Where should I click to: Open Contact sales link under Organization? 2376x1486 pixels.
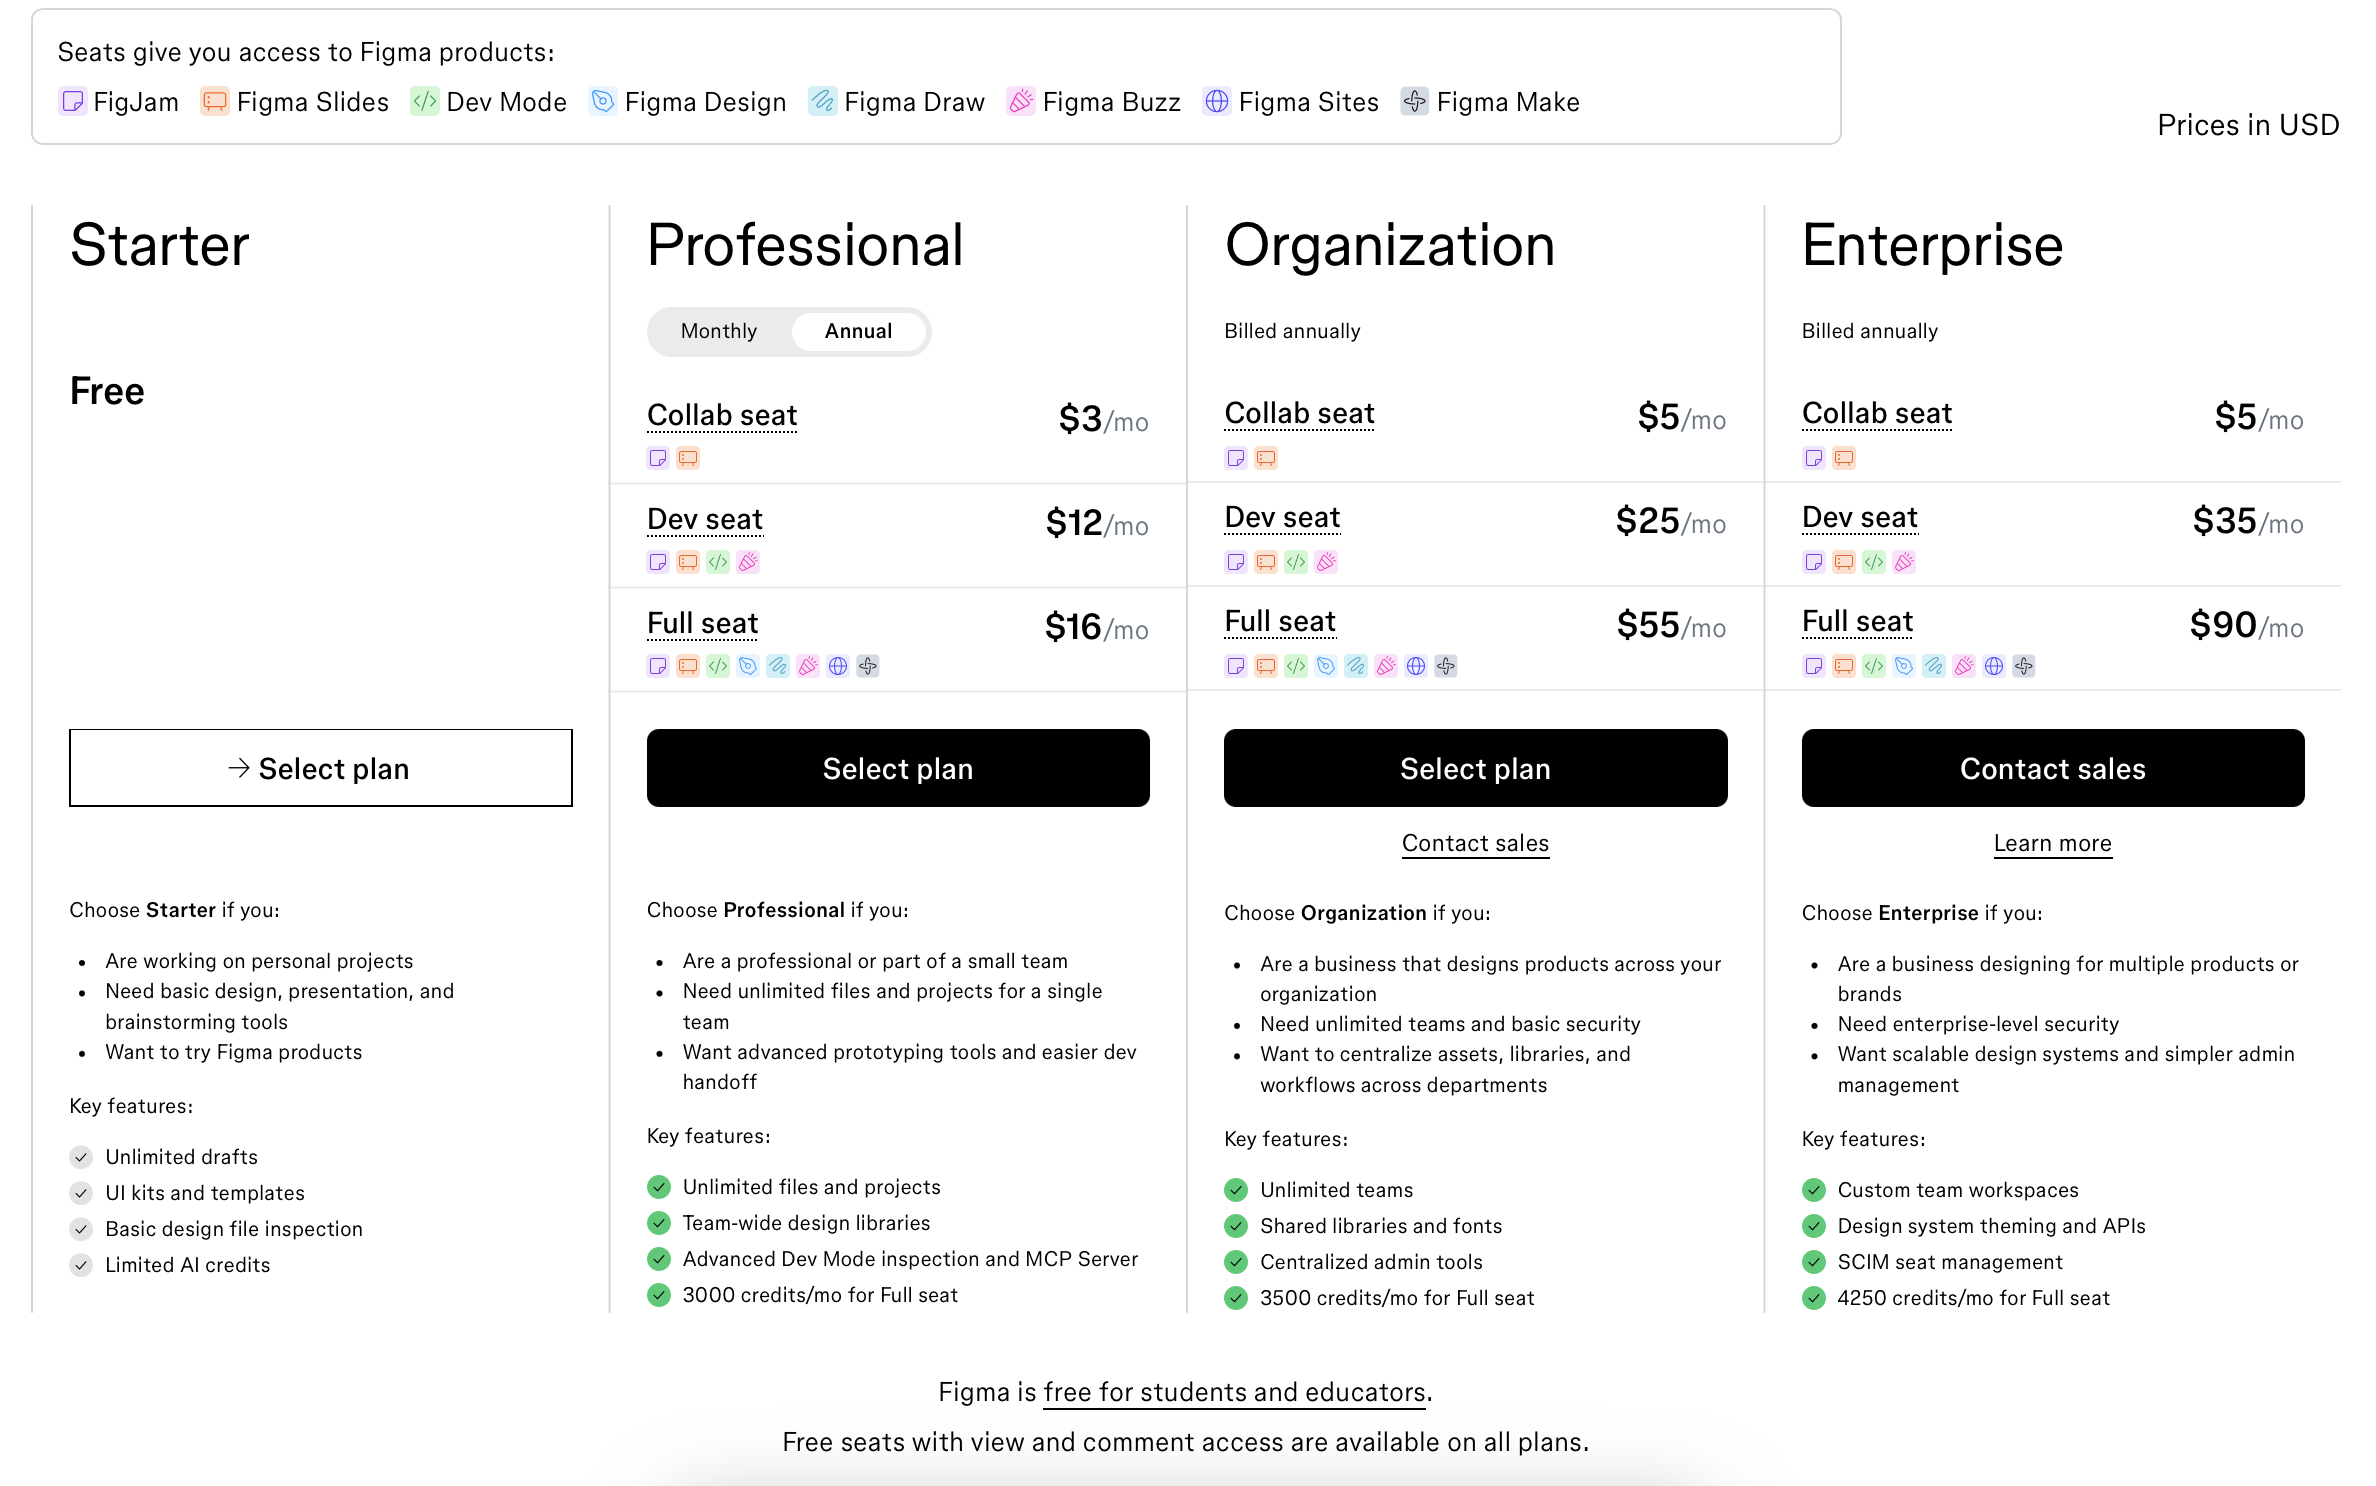tap(1475, 843)
